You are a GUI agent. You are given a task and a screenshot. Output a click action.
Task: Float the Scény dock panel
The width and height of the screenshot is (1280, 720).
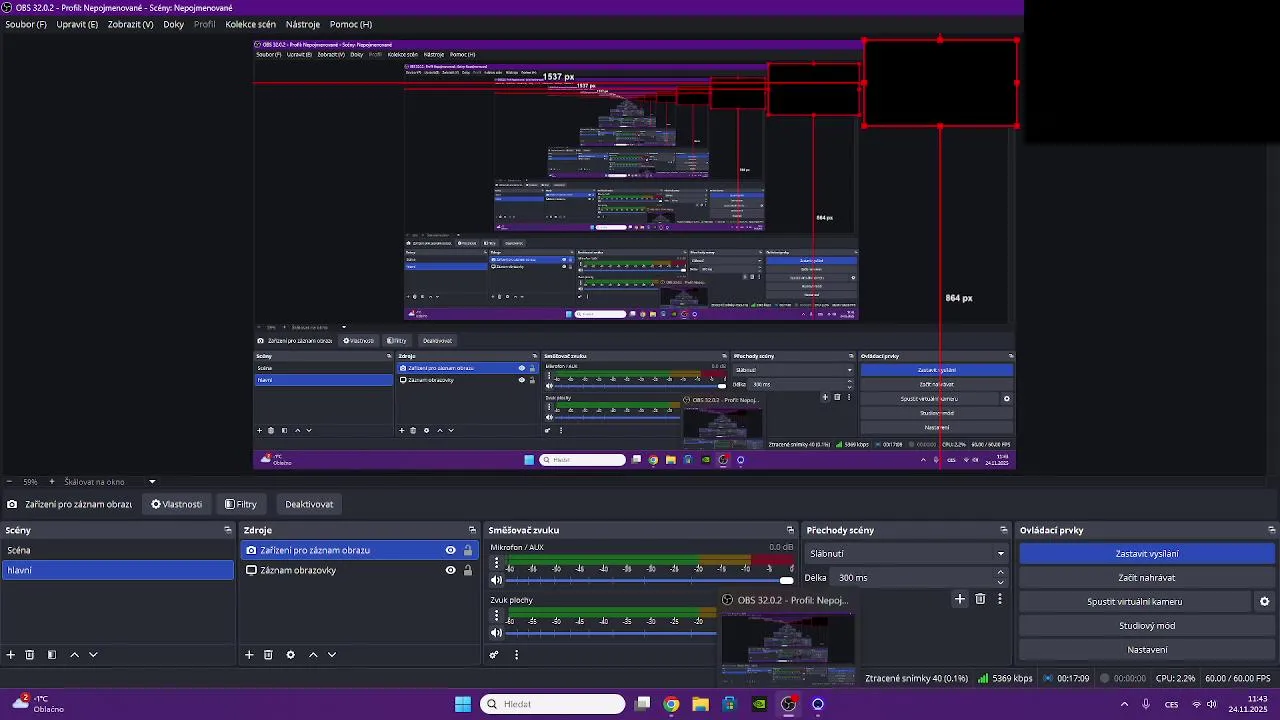point(228,530)
